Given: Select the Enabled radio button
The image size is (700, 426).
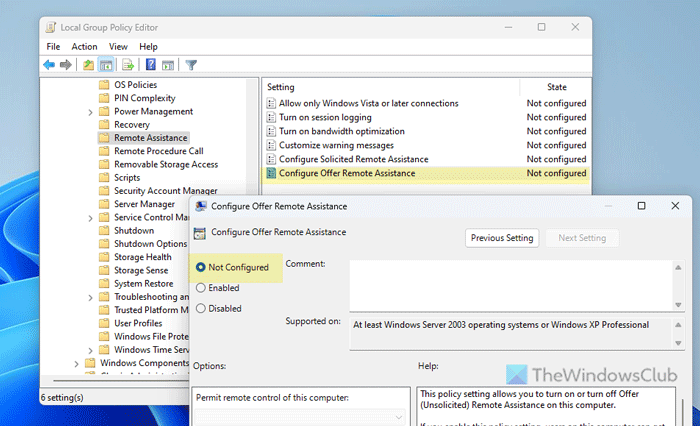Looking at the screenshot, I should [x=201, y=288].
